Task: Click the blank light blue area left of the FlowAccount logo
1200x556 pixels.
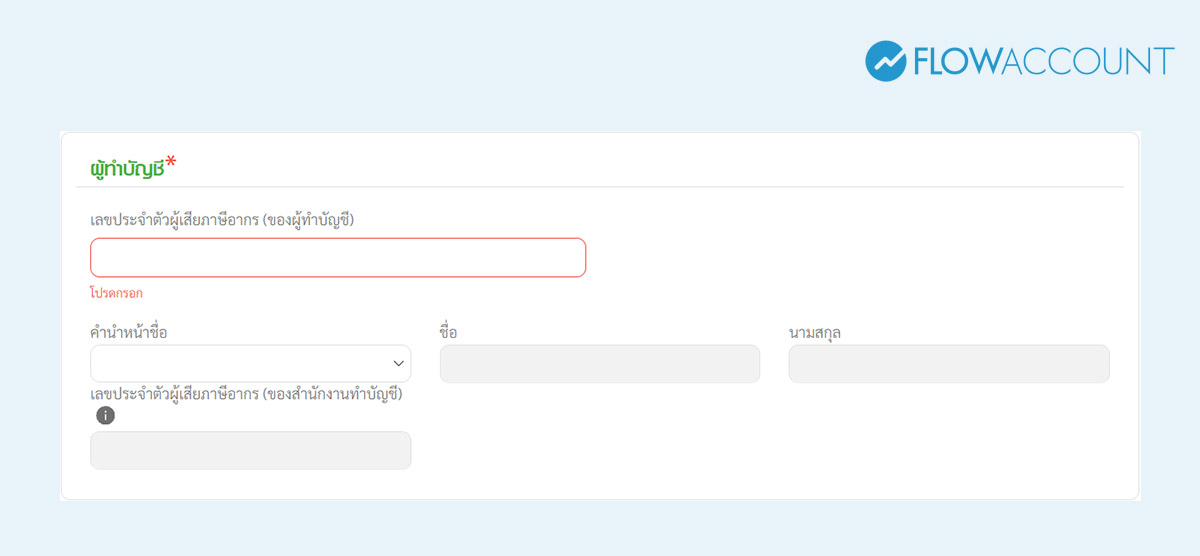Action: (500, 62)
